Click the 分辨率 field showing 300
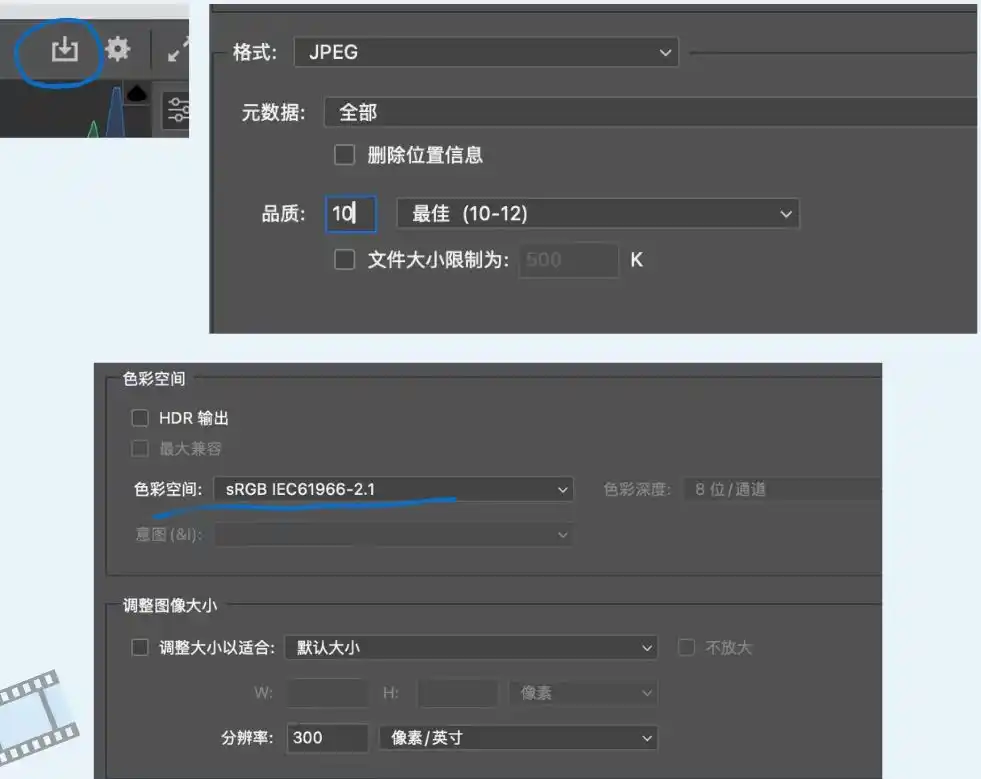981x779 pixels. tap(327, 738)
